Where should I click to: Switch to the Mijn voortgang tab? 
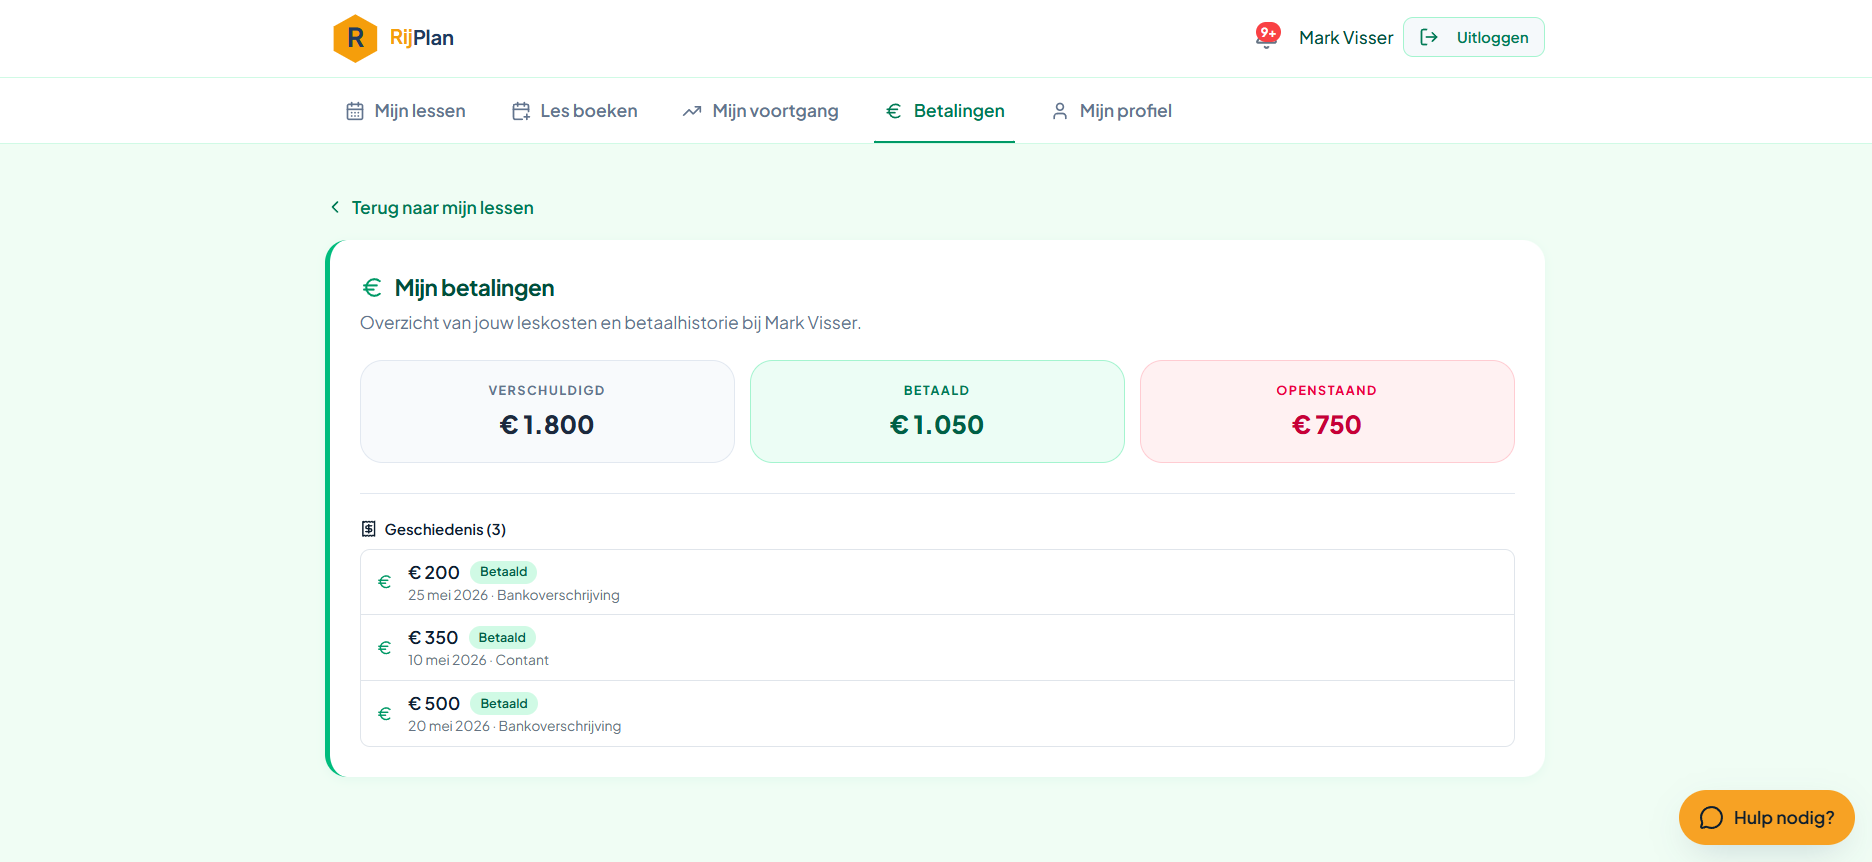coord(761,111)
